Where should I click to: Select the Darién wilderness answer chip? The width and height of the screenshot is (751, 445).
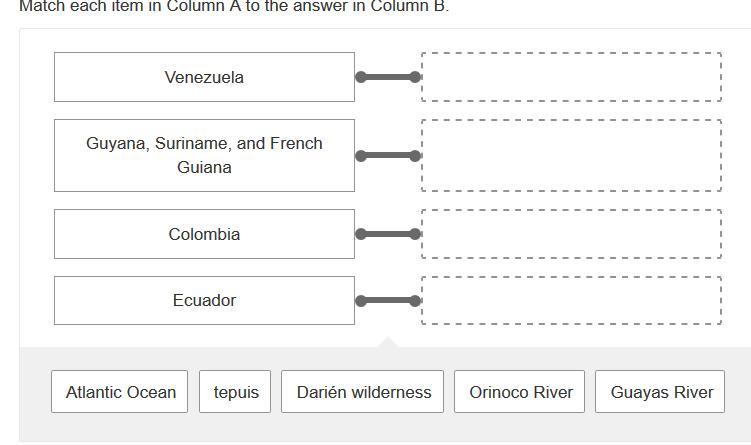(x=364, y=392)
